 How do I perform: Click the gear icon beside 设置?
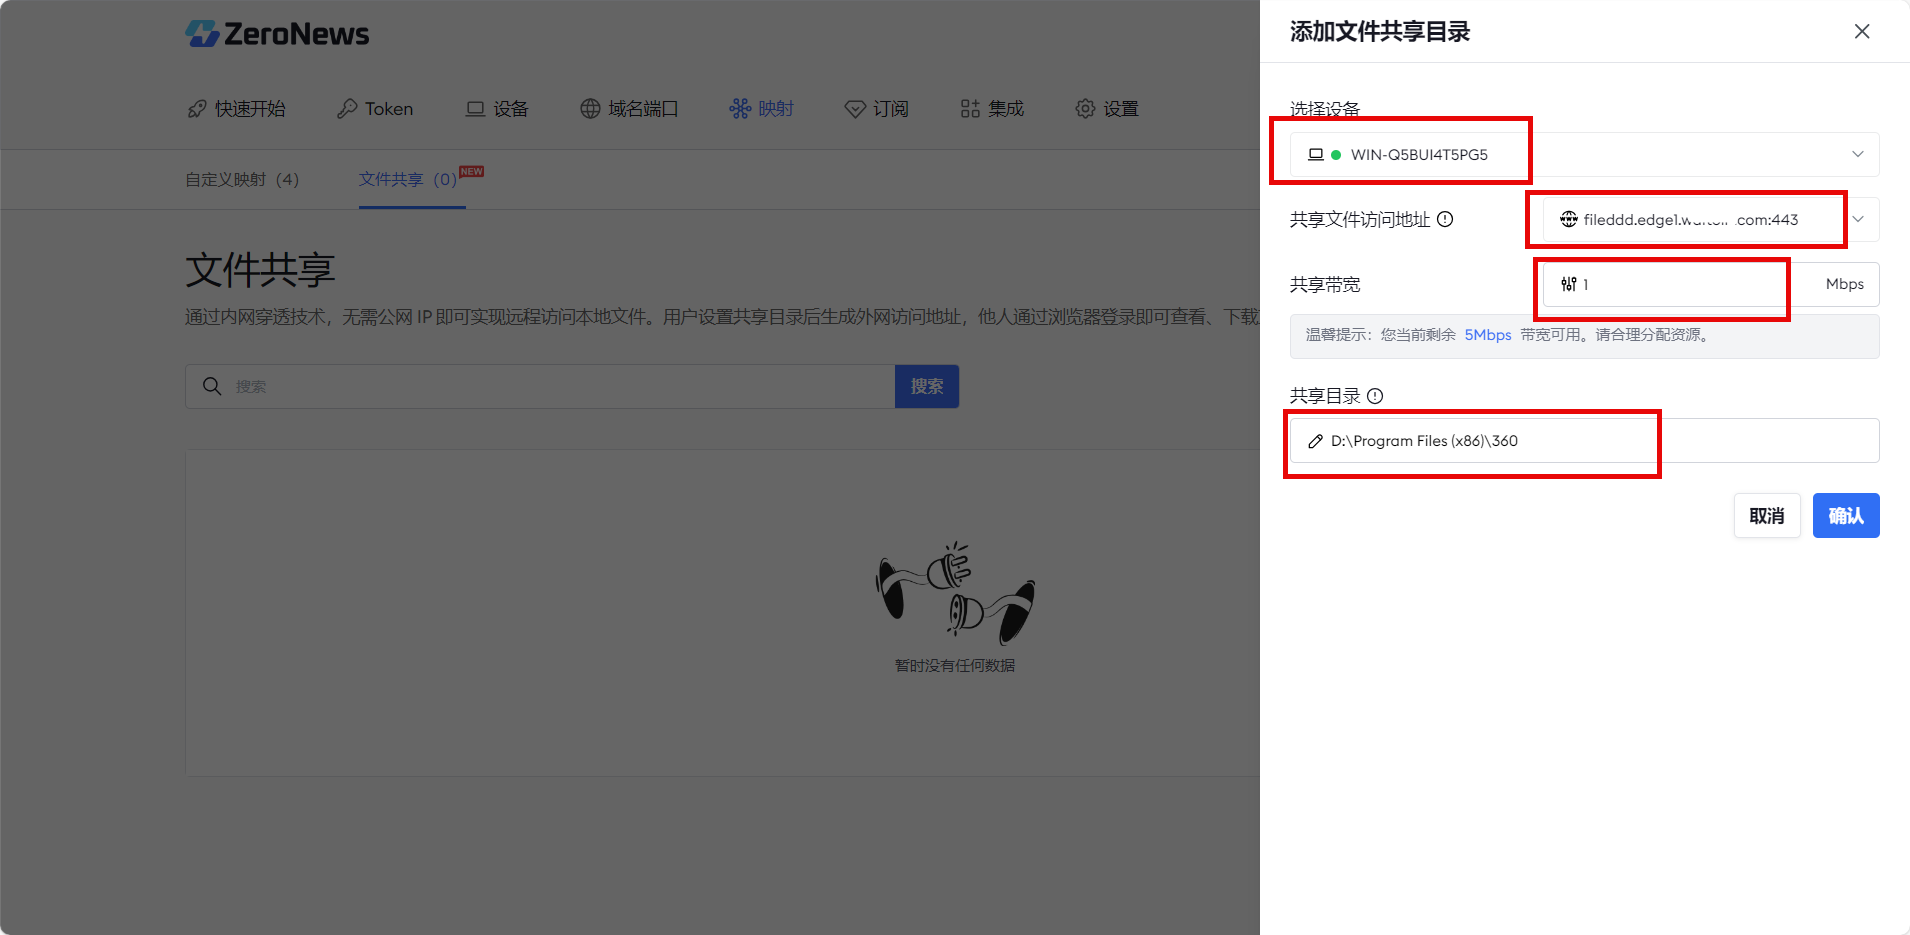click(1085, 109)
